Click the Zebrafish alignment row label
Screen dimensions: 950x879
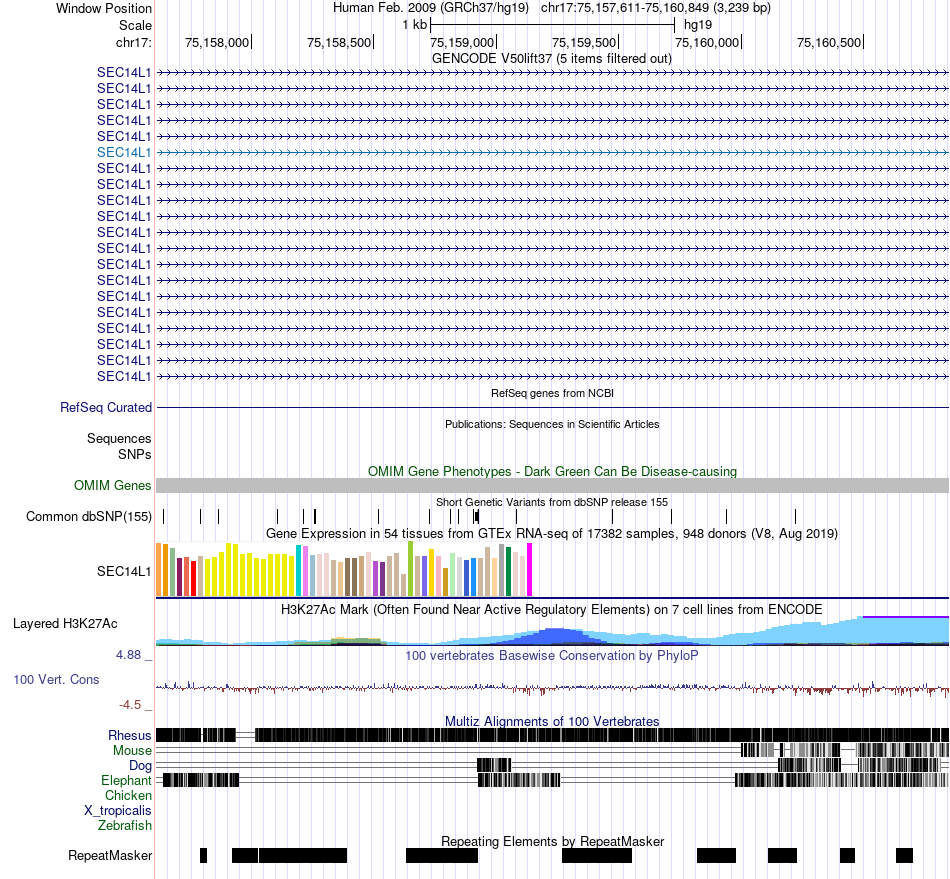coord(125,826)
